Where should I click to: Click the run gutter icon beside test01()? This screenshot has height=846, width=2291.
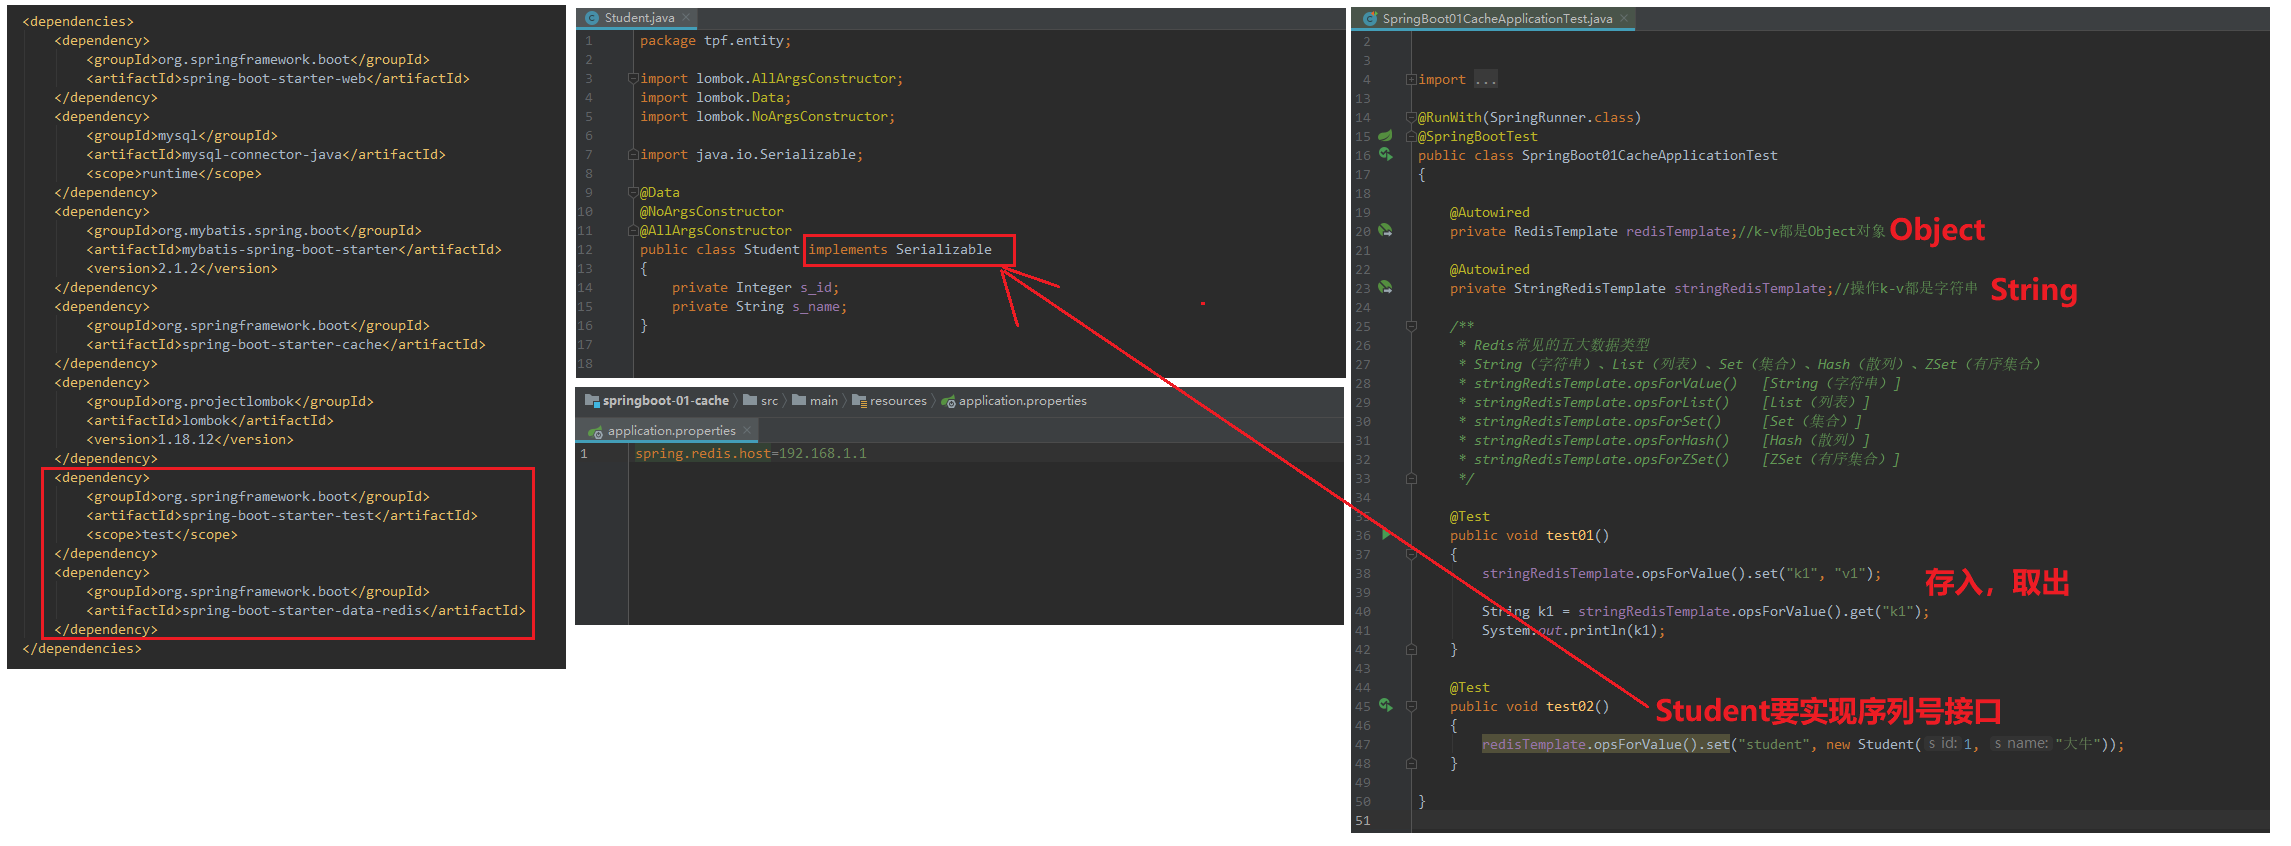click(x=1386, y=535)
